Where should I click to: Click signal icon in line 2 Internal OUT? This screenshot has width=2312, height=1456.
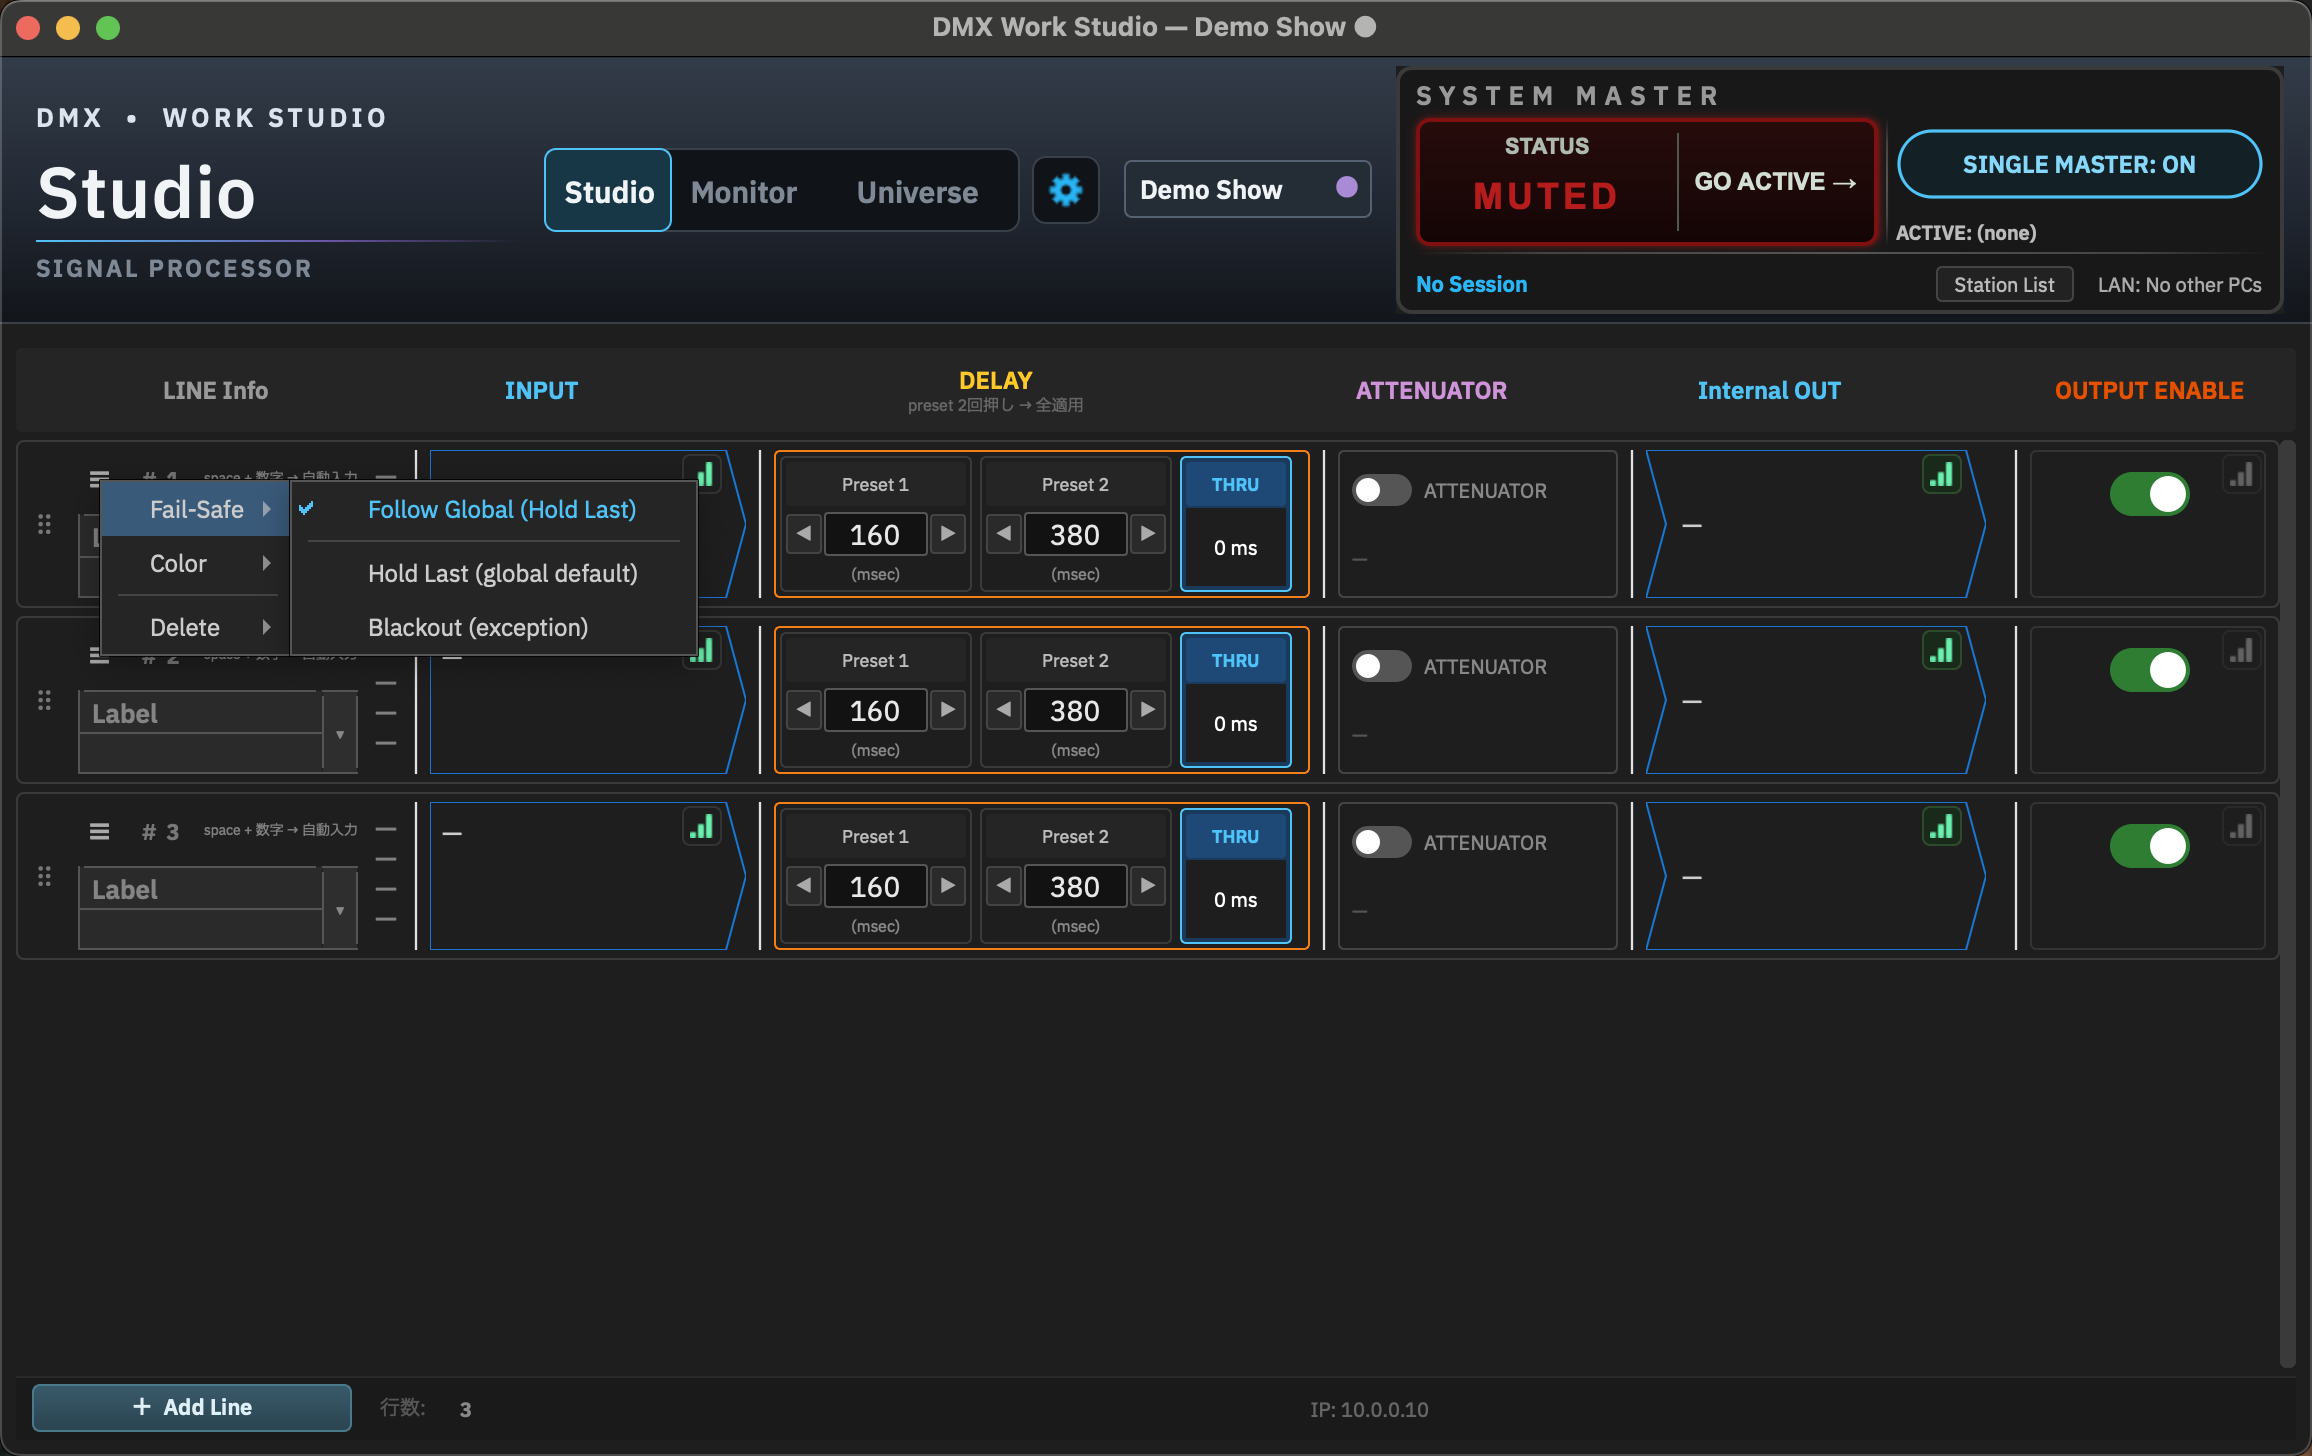[x=1941, y=651]
